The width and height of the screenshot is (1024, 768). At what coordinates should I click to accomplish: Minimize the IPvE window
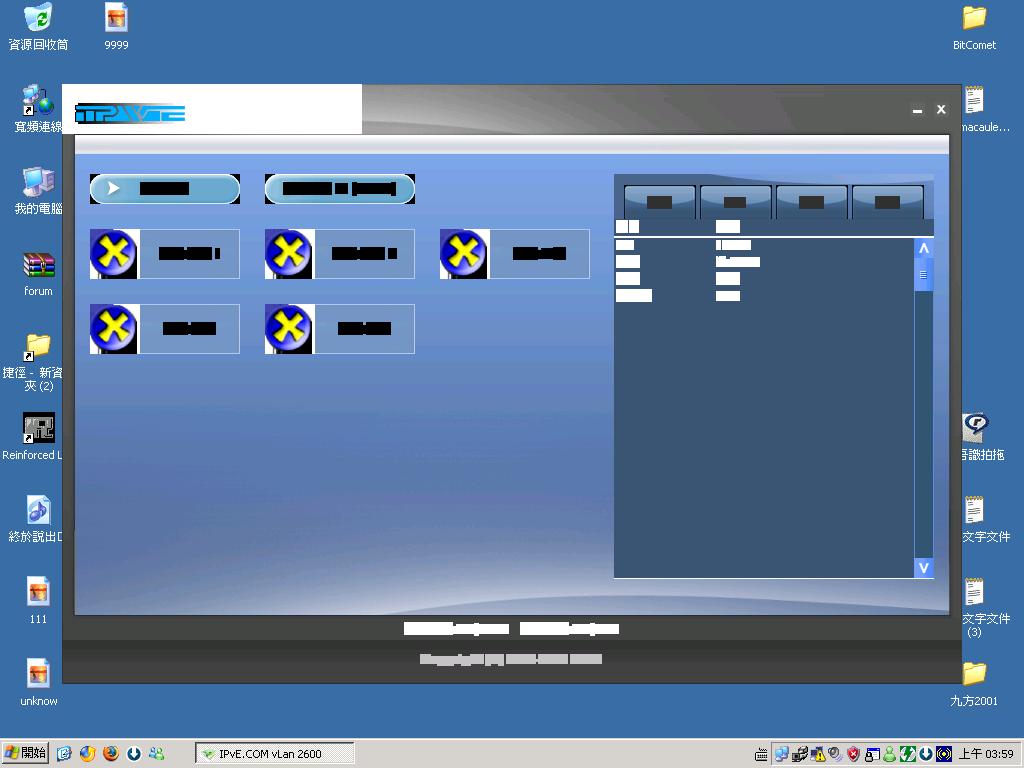918,110
